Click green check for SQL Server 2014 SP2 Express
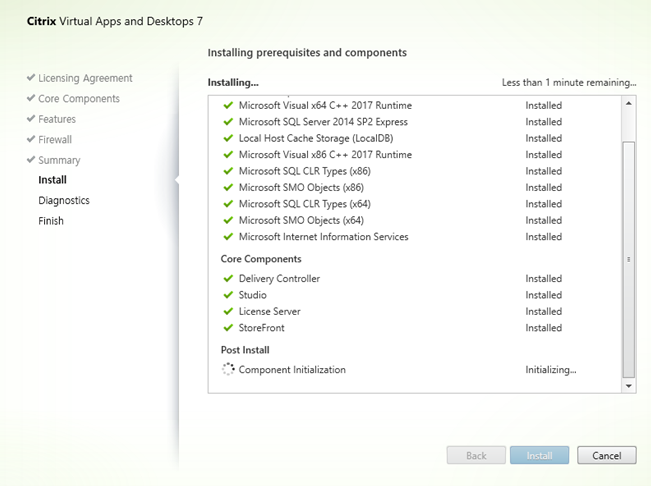Viewport: 651px width, 486px height. coord(228,122)
